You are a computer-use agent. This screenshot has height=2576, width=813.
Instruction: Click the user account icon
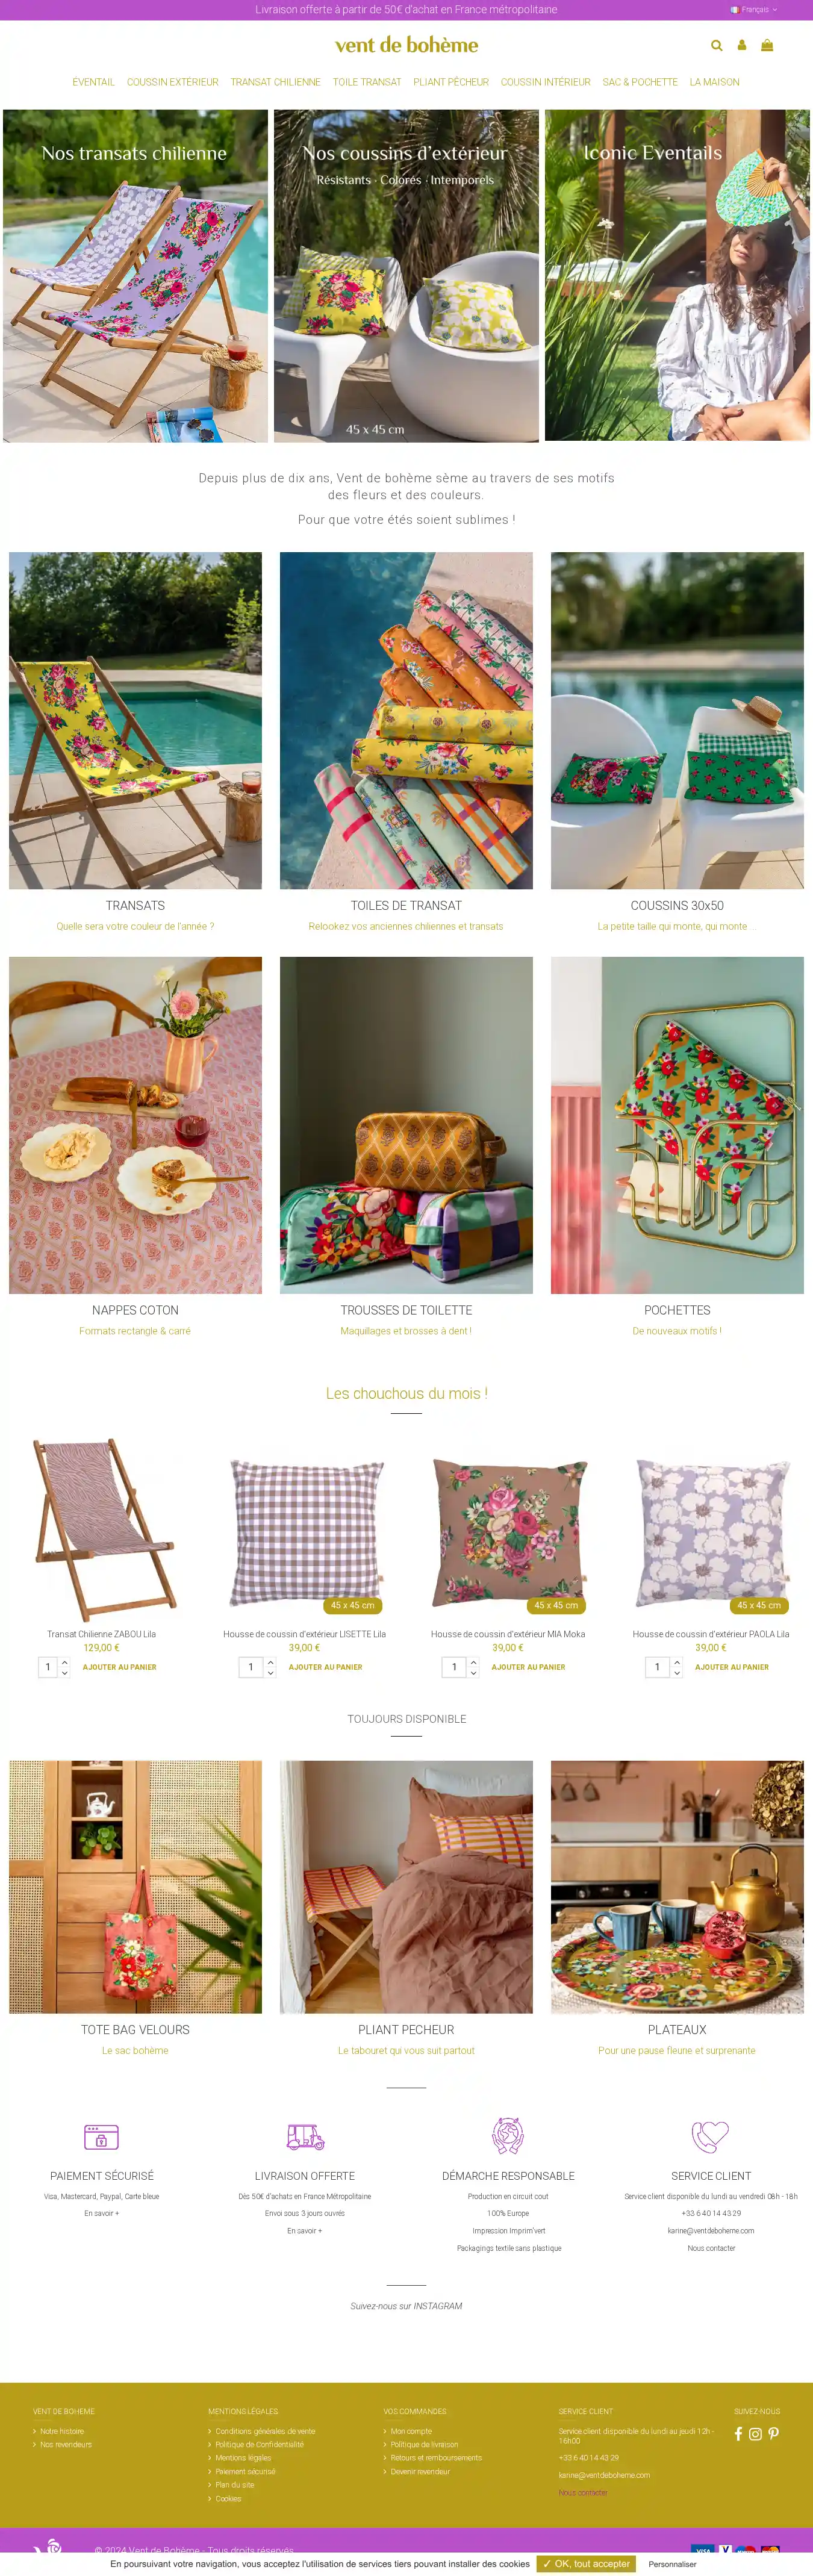742,45
